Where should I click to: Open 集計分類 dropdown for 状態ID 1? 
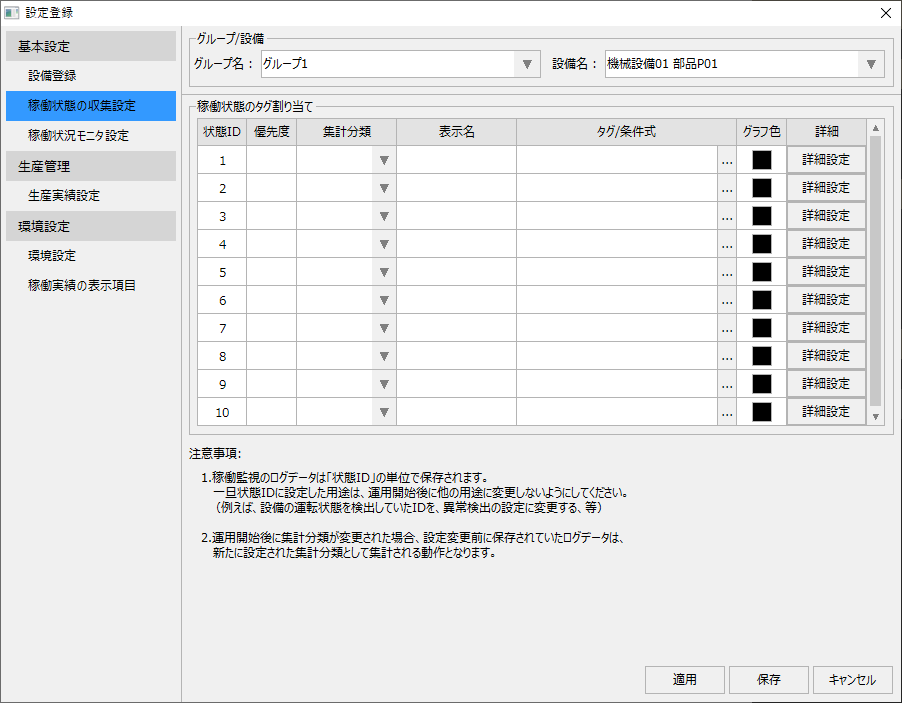383,159
